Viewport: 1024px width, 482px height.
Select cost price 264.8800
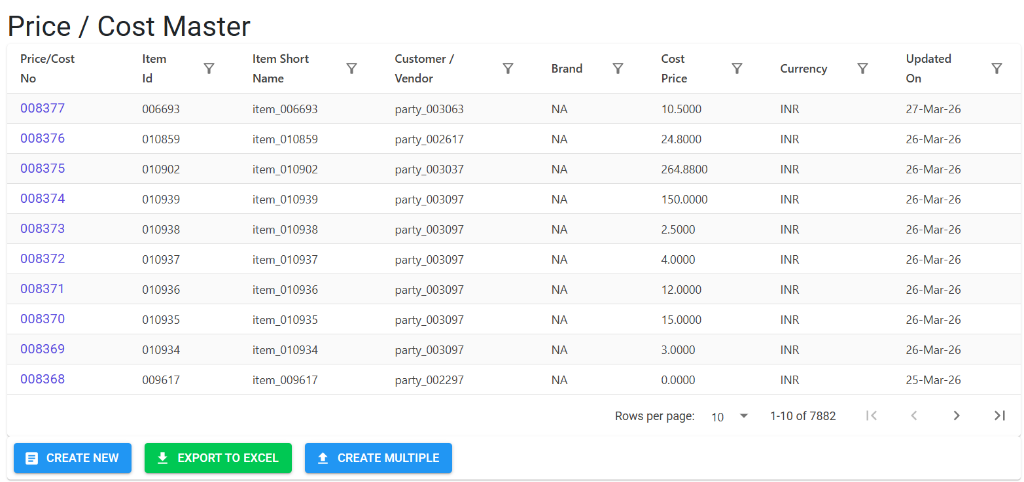click(x=684, y=169)
